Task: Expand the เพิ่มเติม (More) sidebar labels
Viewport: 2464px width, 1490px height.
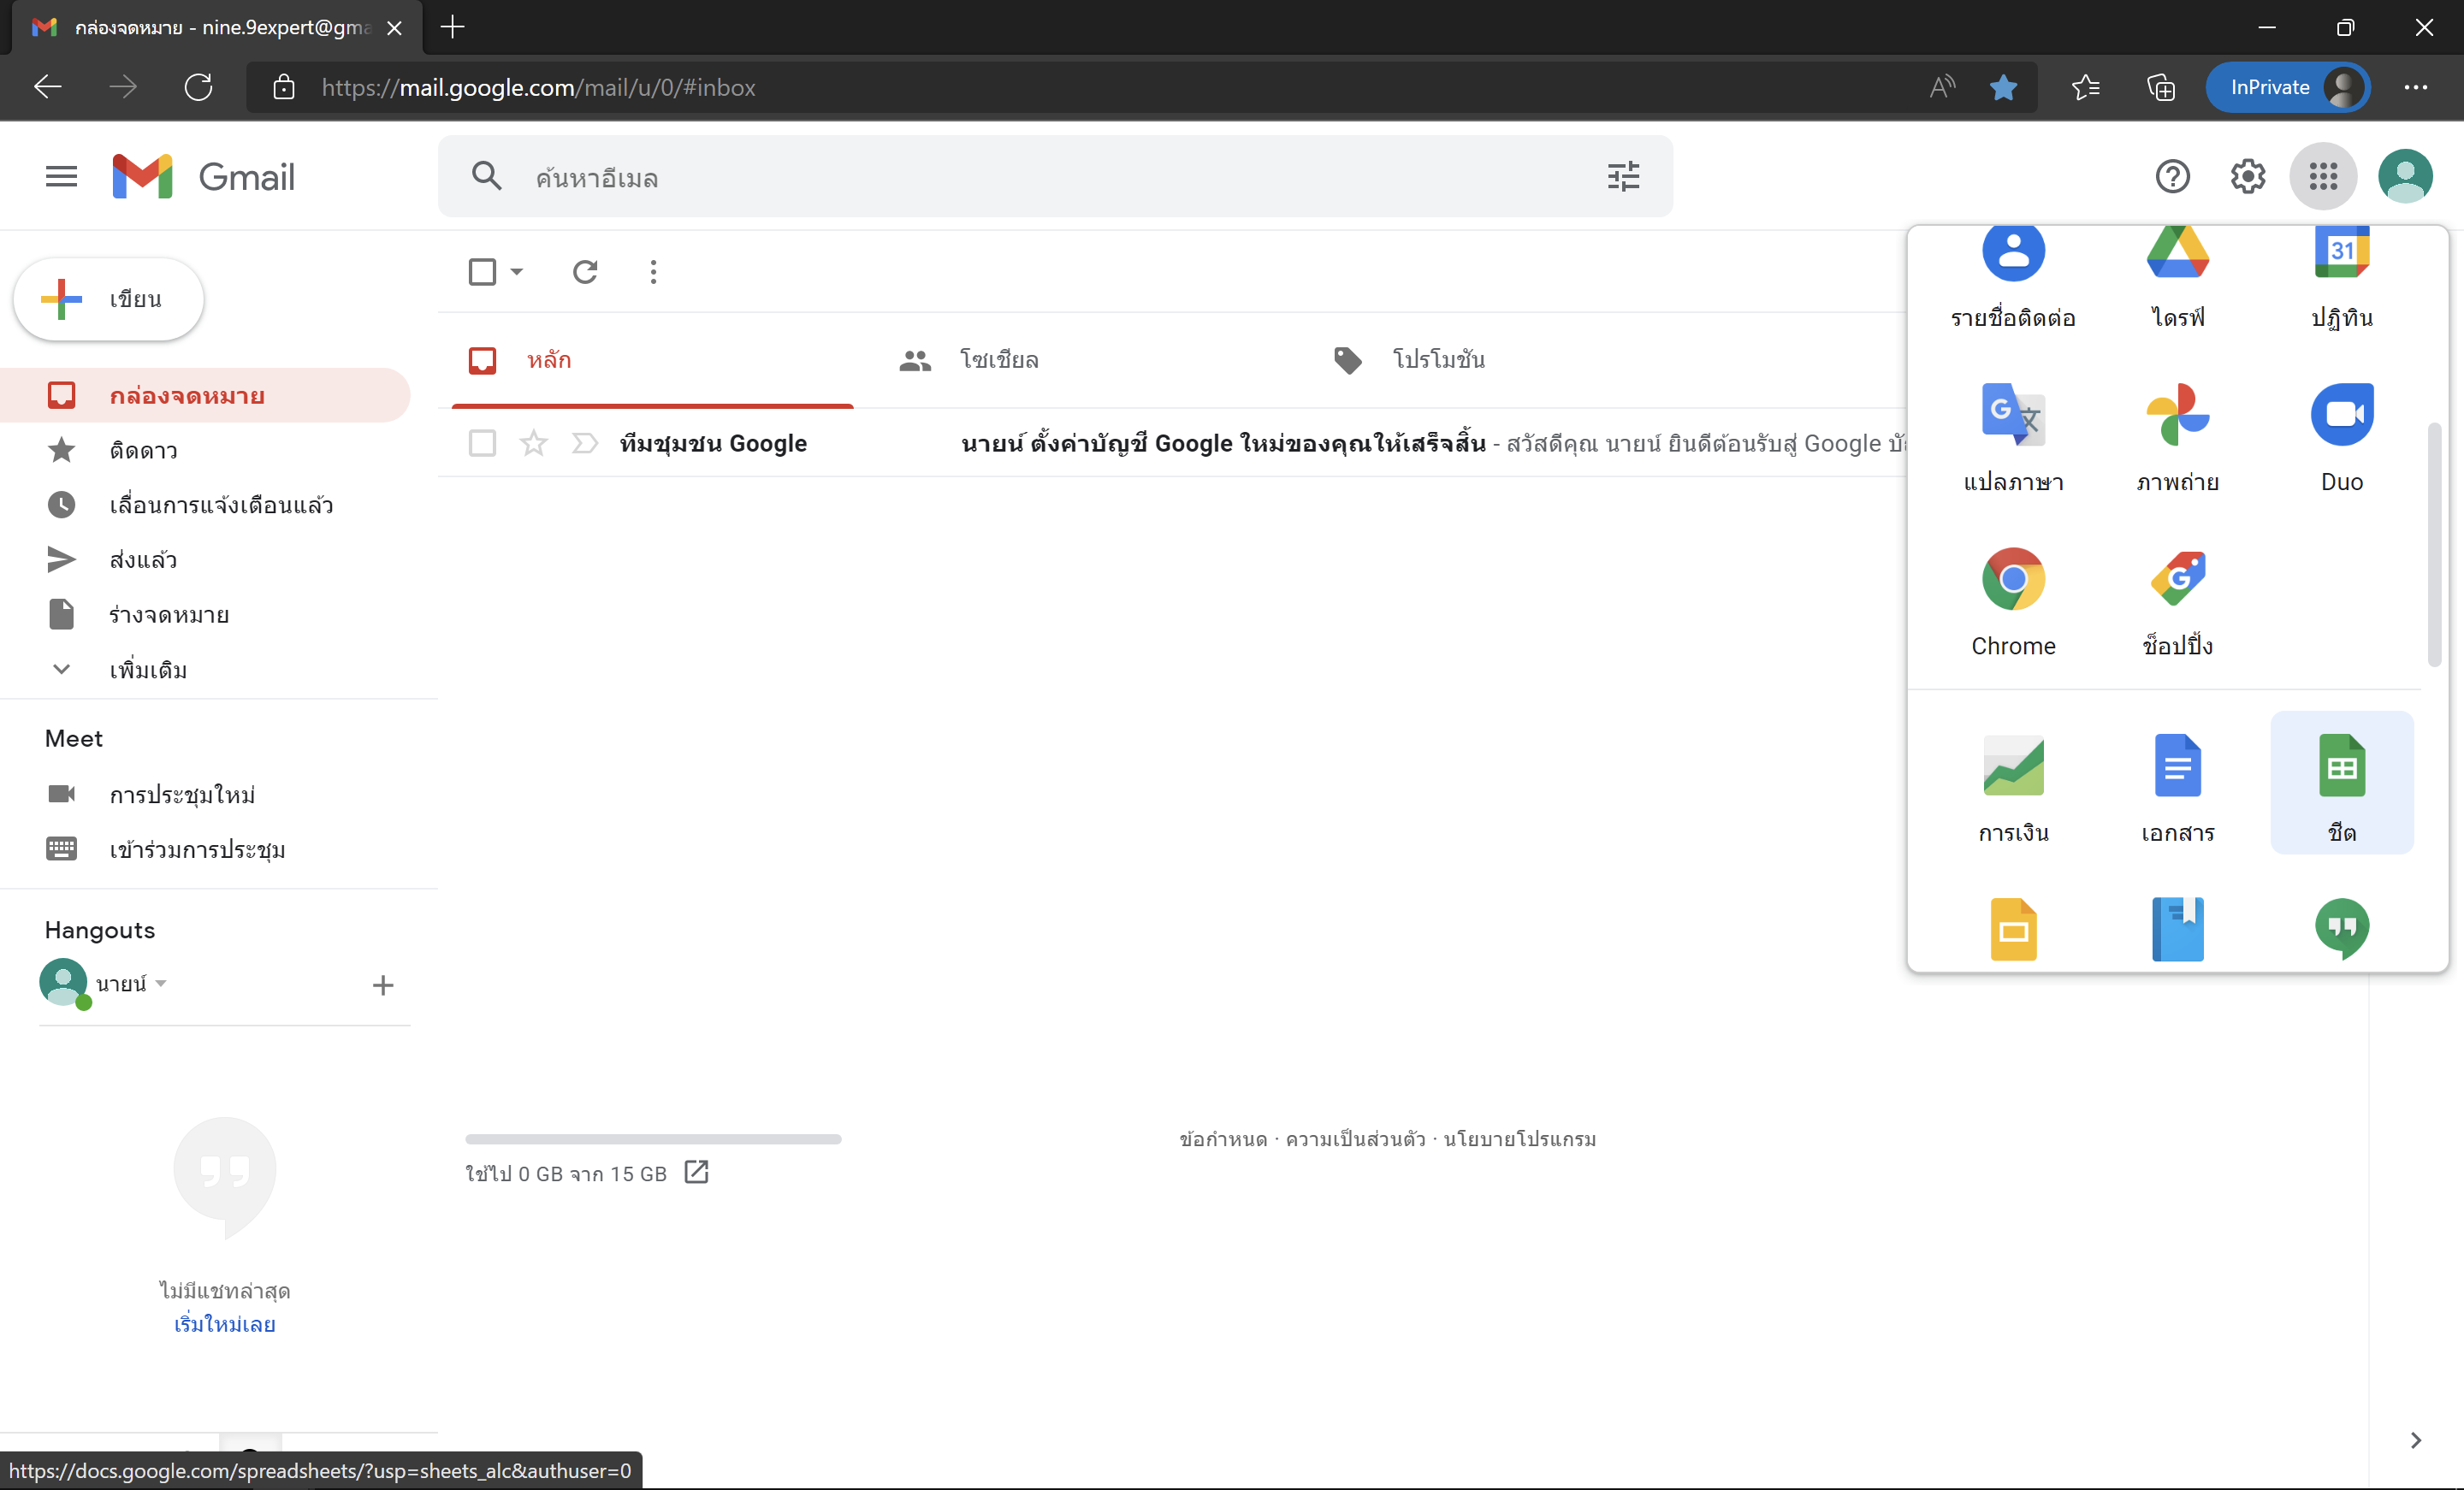Action: click(x=148, y=670)
